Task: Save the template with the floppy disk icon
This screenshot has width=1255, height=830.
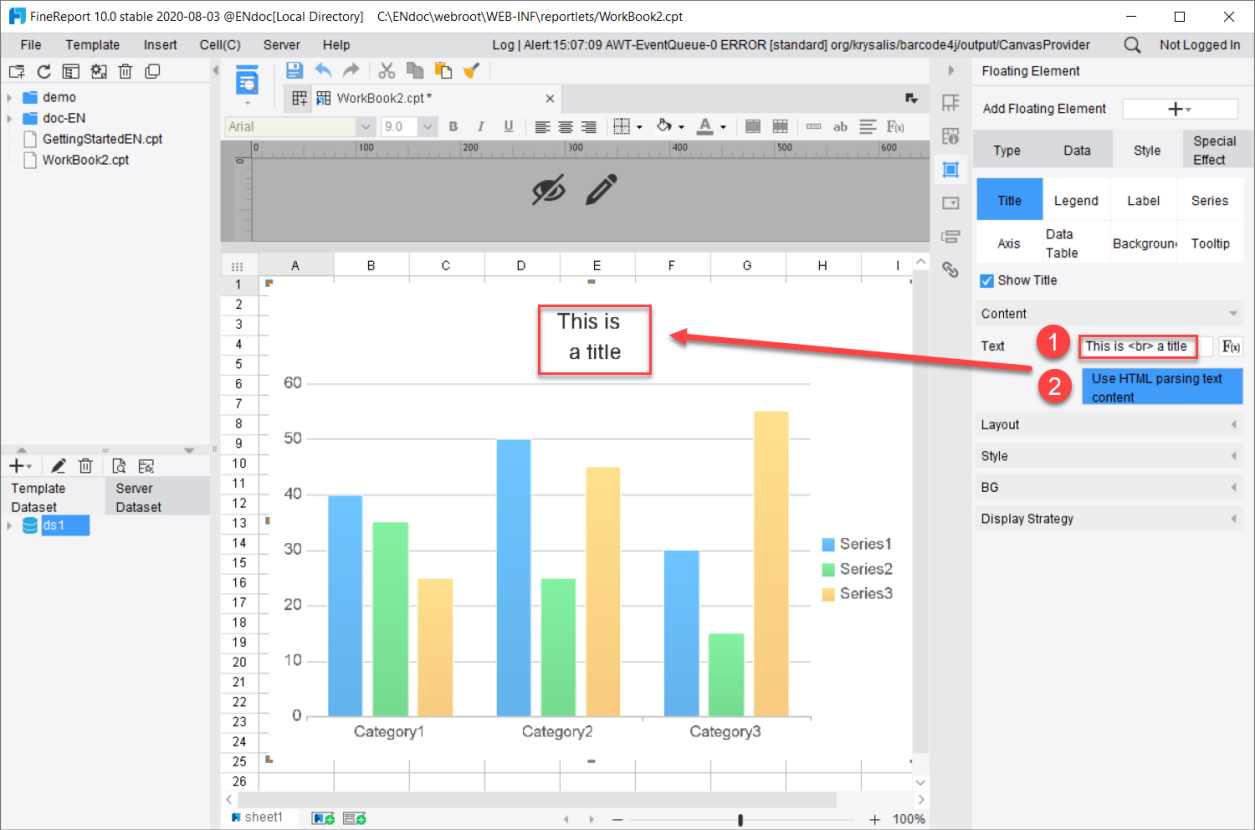Action: click(x=294, y=70)
